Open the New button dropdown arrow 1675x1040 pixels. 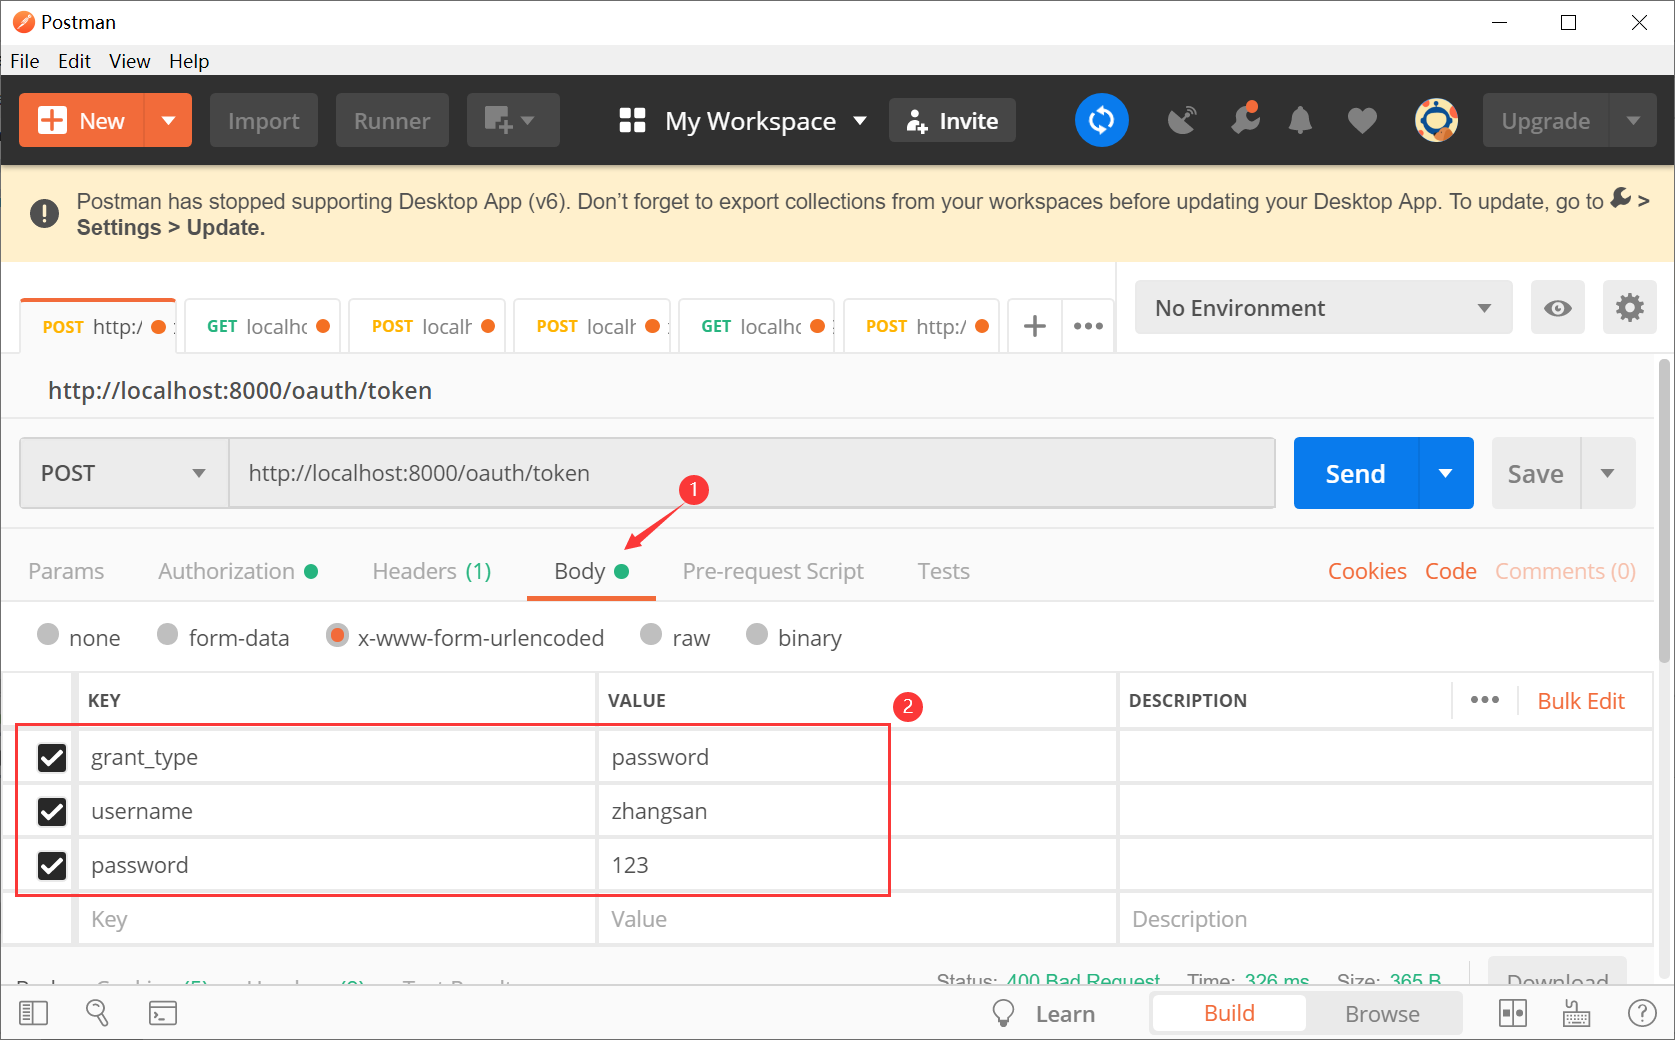168,121
